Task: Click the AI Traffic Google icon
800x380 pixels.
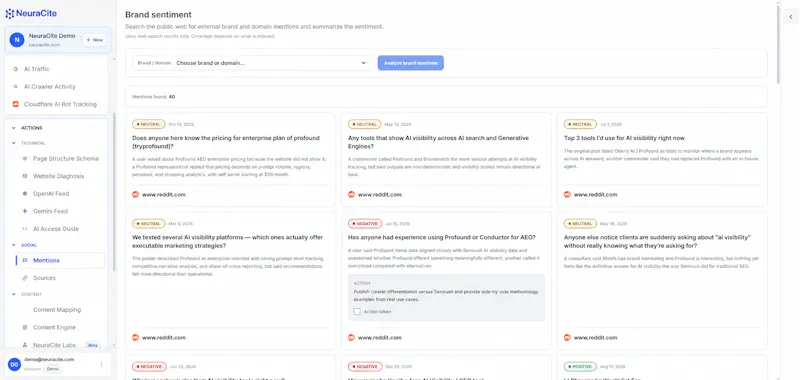Action: [16, 69]
